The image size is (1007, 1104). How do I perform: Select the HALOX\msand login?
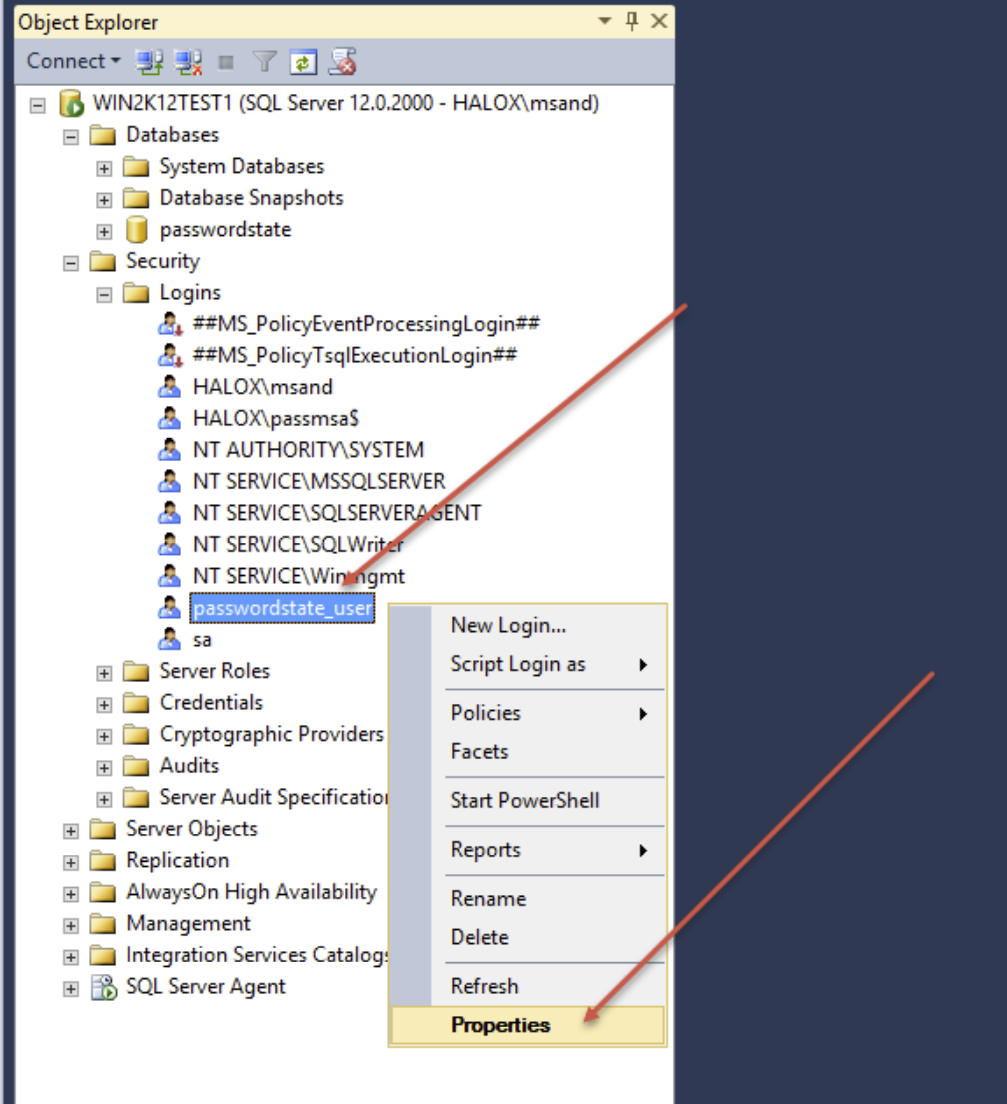(263, 387)
